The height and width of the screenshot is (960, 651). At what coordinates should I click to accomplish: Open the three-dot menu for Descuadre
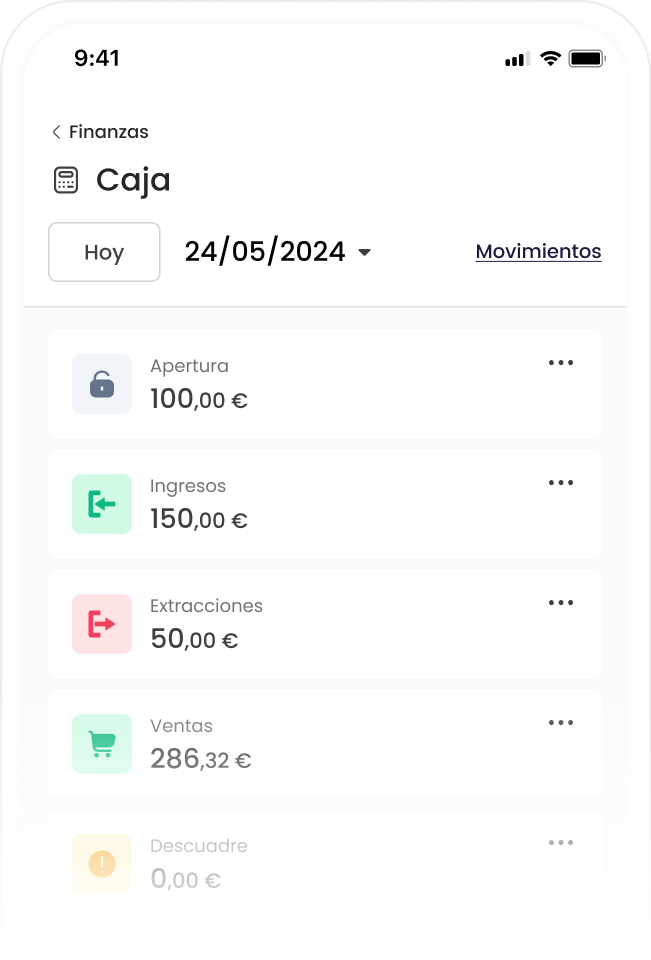[x=561, y=843]
